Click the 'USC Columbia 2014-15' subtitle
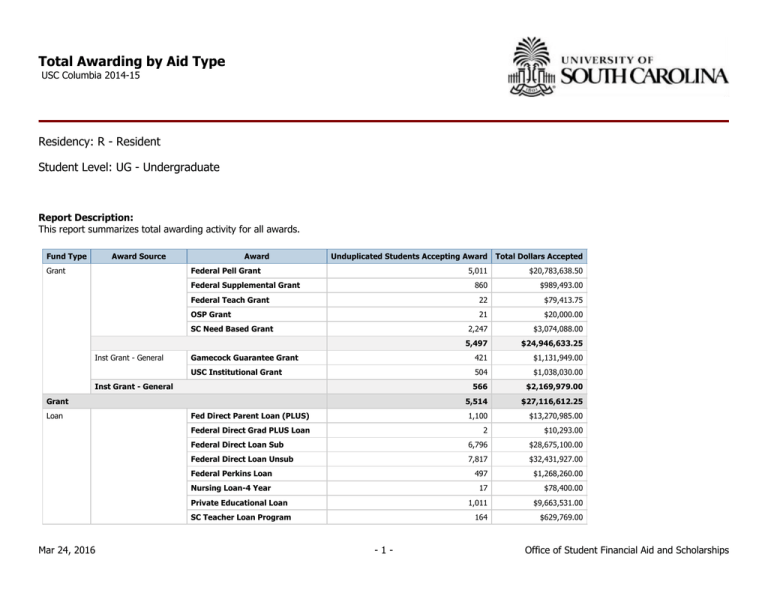This screenshot has width=768, height=593. point(91,75)
